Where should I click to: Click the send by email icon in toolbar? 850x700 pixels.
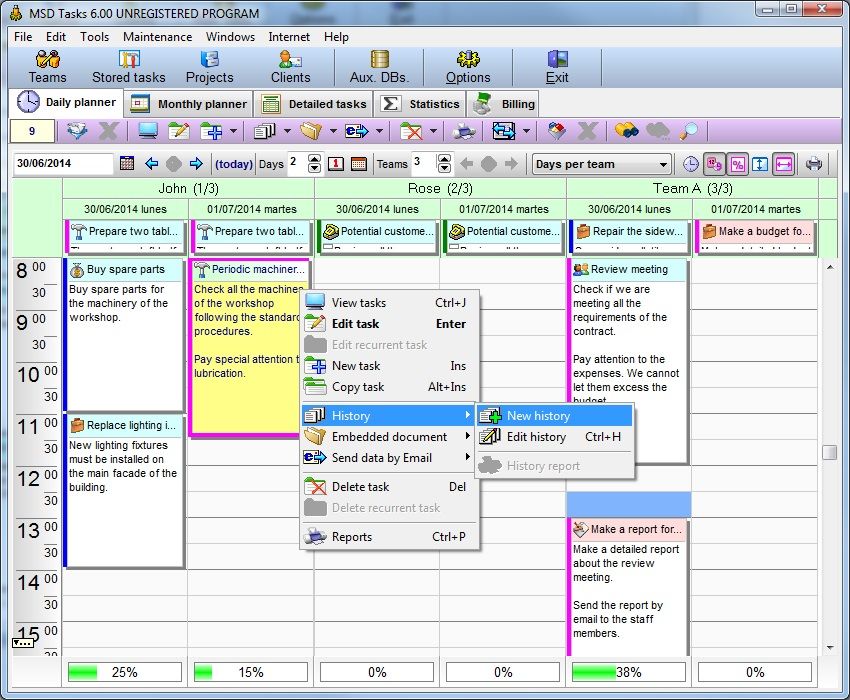(x=357, y=131)
